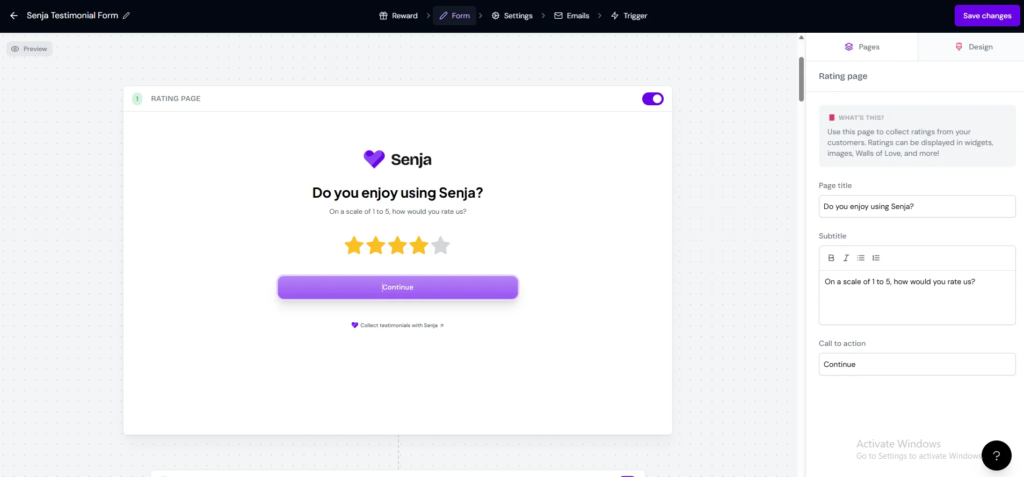Click the Preview eye button
Image resolution: width=1024 pixels, height=477 pixels.
click(29, 48)
